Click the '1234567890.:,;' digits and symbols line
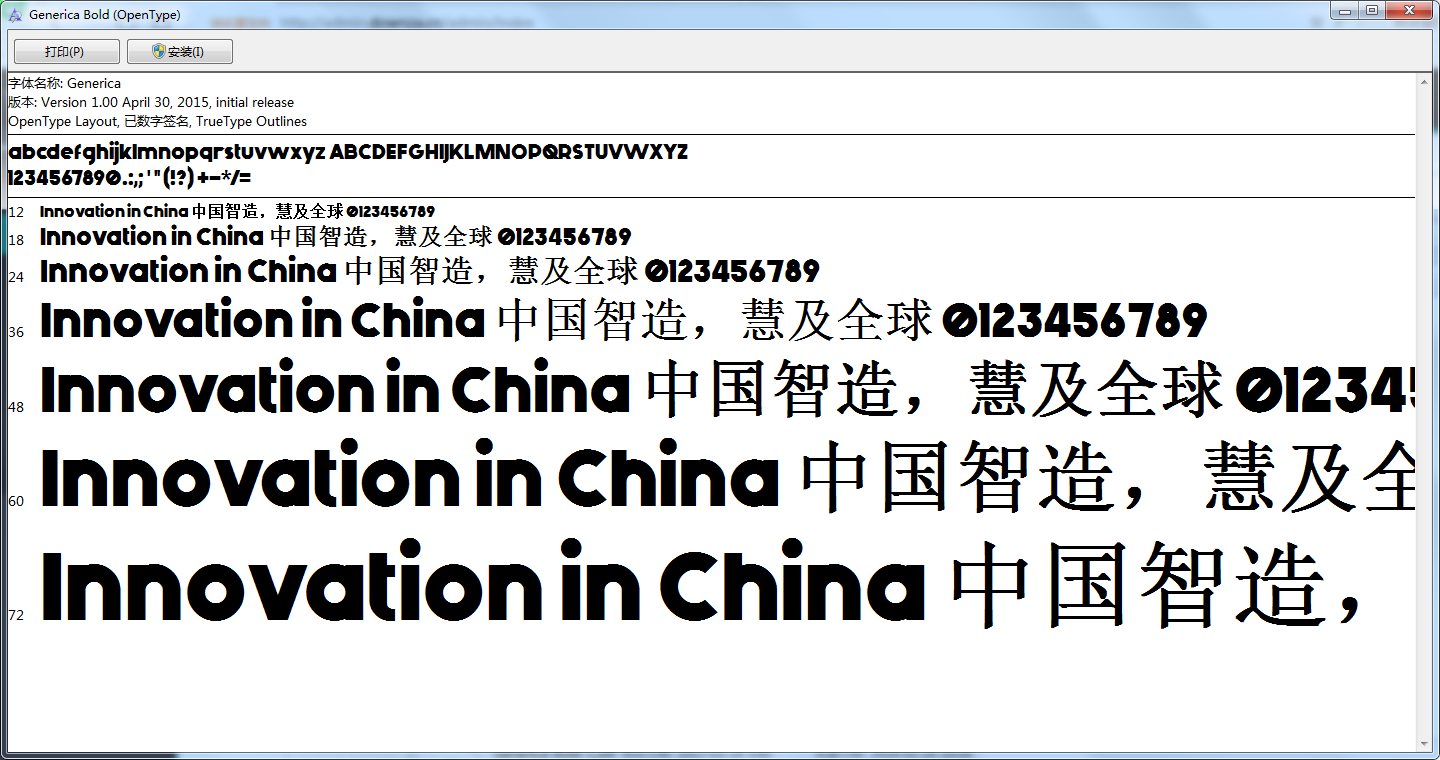Screen dimensions: 1440x760 tap(130, 179)
